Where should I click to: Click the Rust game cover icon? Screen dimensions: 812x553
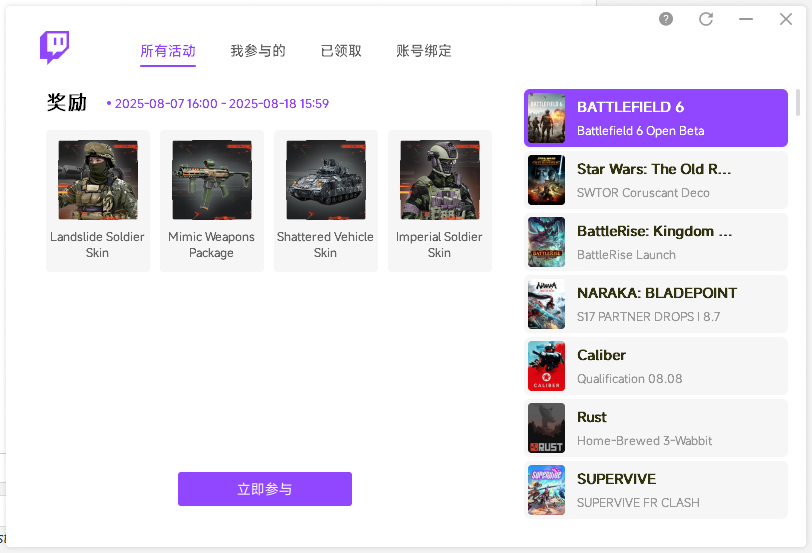[x=546, y=428]
